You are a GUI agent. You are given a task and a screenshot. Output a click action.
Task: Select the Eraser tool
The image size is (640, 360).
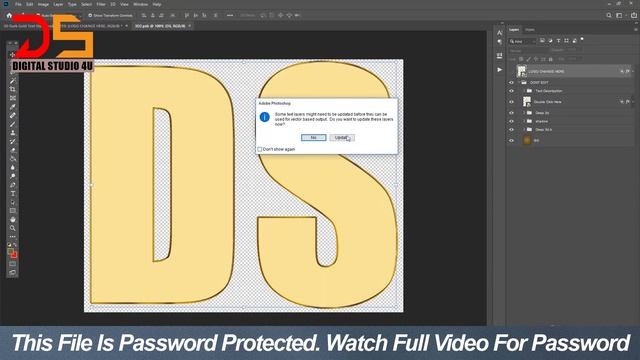click(13, 150)
